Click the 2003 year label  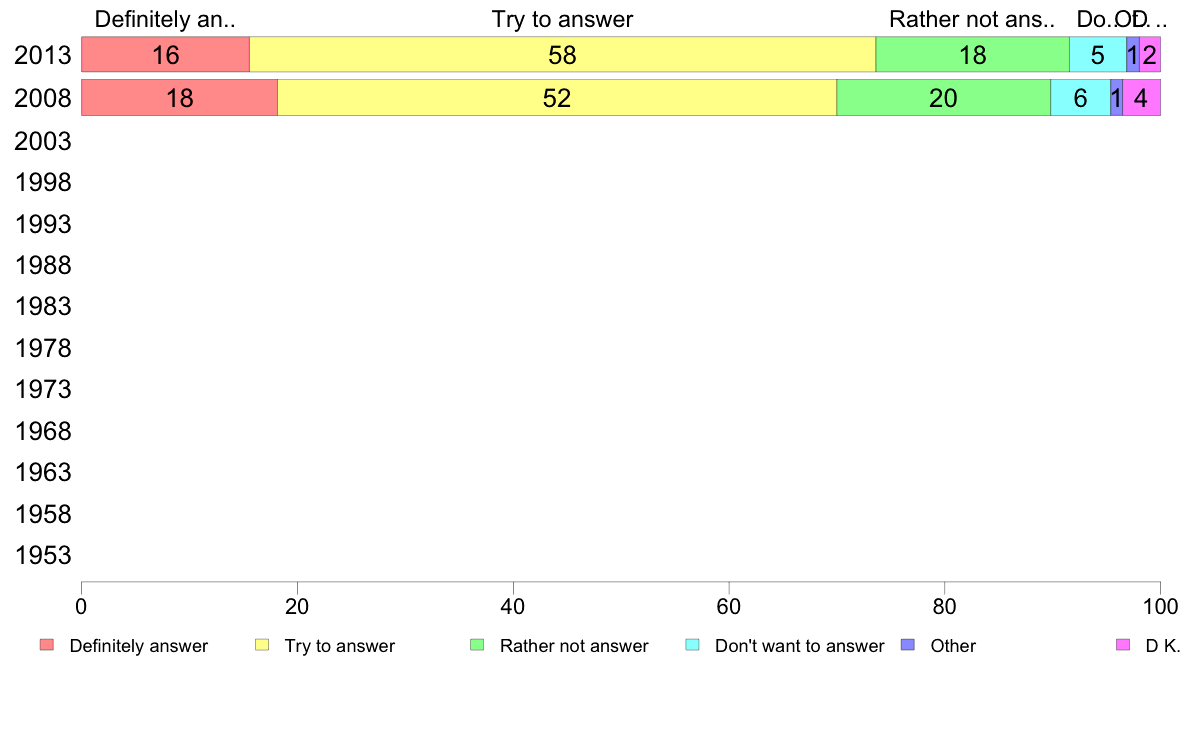point(42,141)
